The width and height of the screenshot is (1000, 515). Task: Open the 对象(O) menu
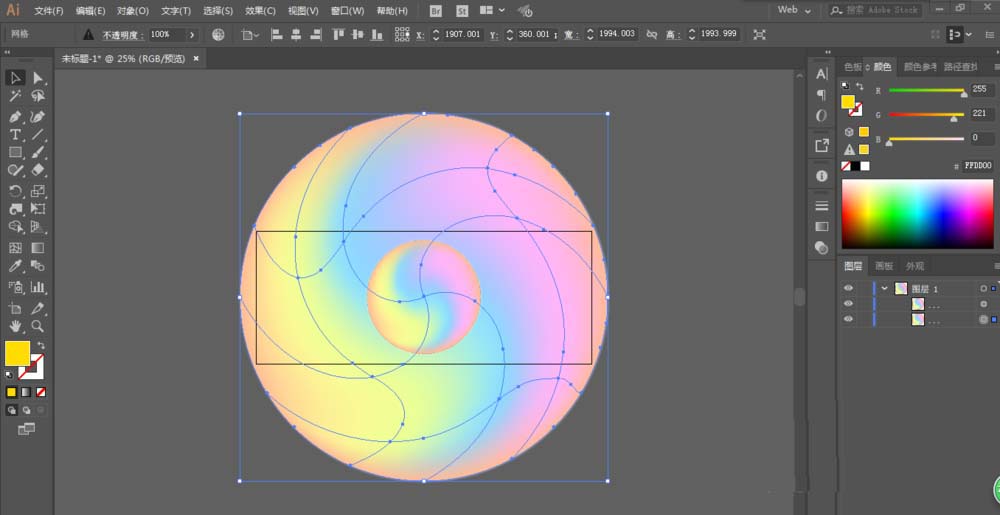[133, 11]
